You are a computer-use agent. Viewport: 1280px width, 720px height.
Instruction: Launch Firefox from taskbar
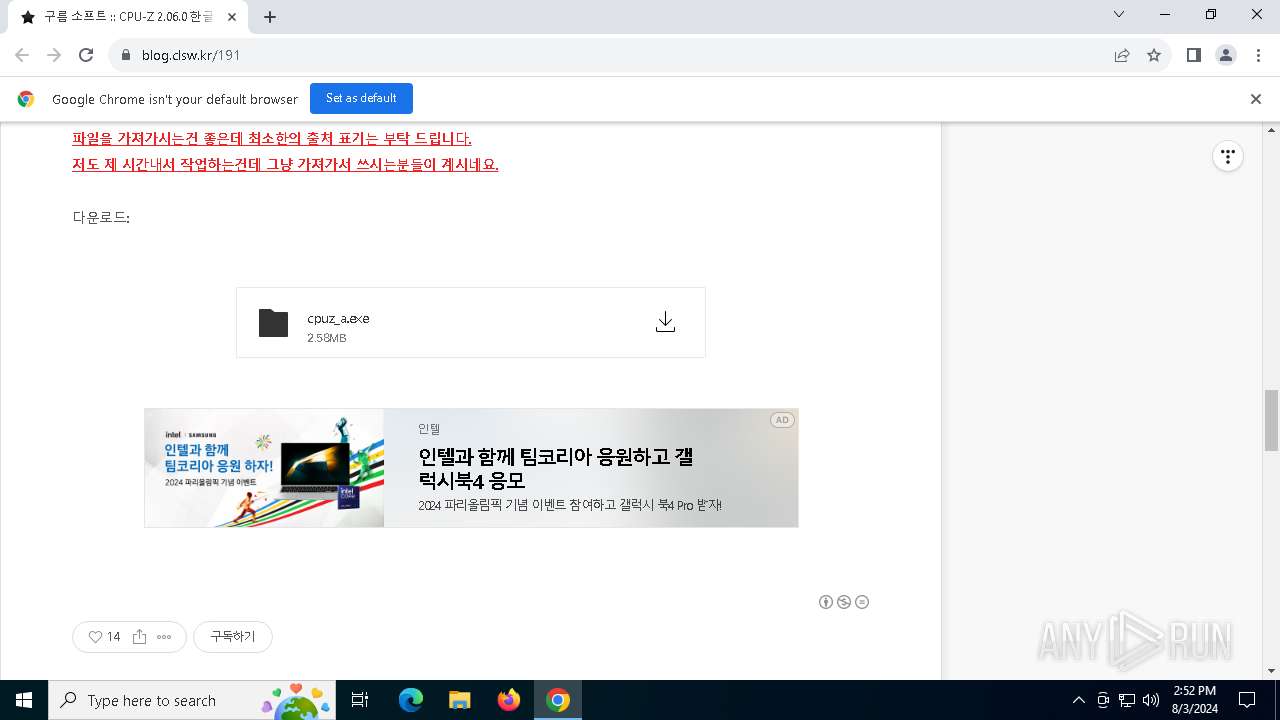509,700
